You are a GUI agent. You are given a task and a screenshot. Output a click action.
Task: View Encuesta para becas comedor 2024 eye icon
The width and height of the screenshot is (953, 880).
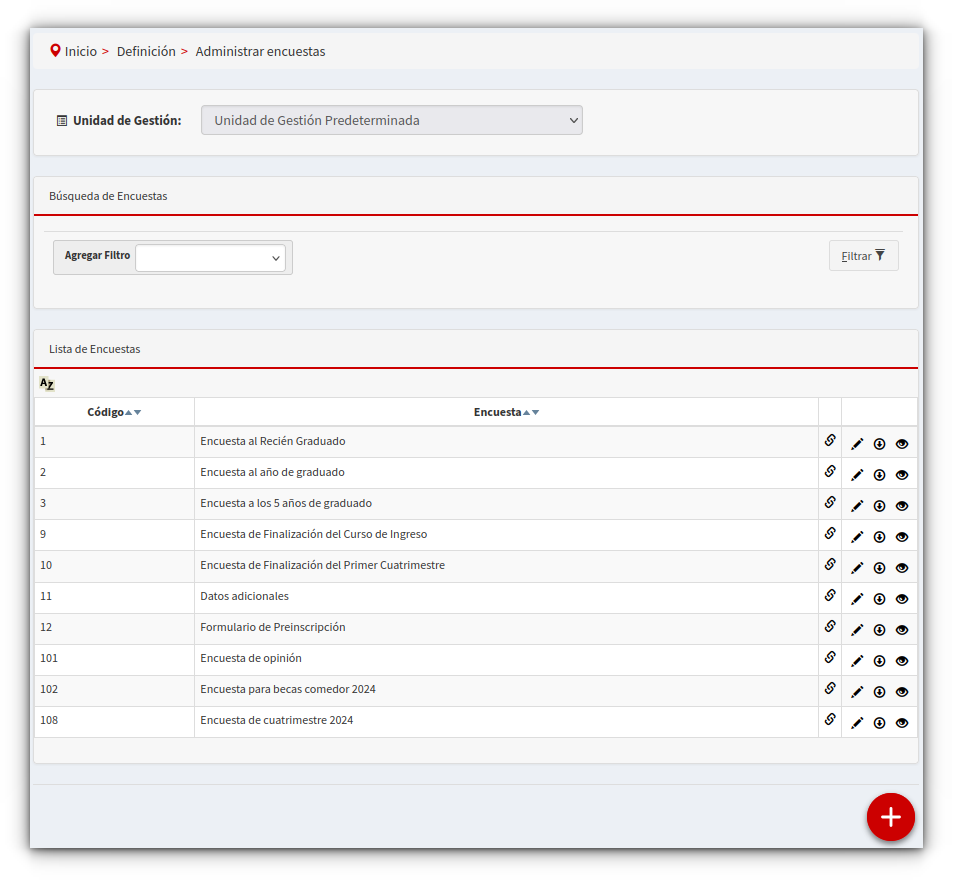pos(902,692)
